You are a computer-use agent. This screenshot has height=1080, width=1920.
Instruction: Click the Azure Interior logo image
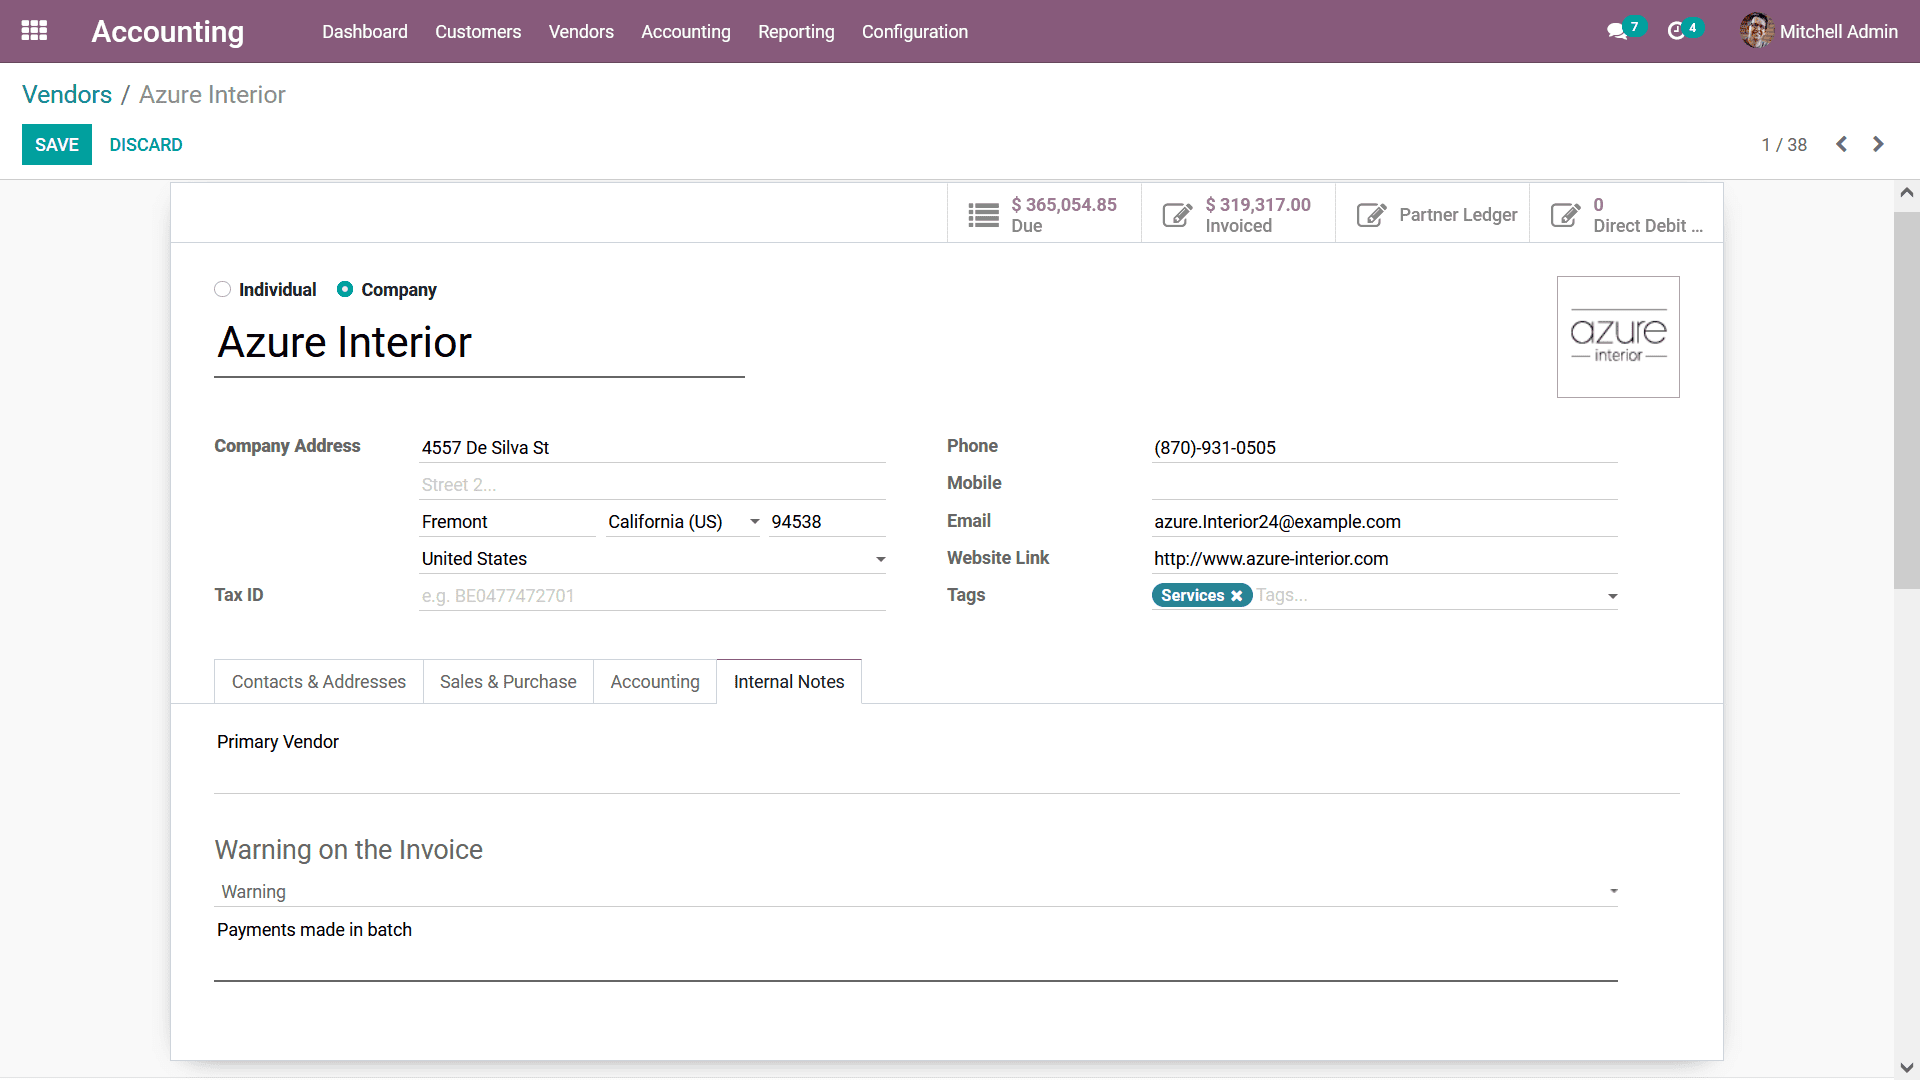pyautogui.click(x=1618, y=337)
